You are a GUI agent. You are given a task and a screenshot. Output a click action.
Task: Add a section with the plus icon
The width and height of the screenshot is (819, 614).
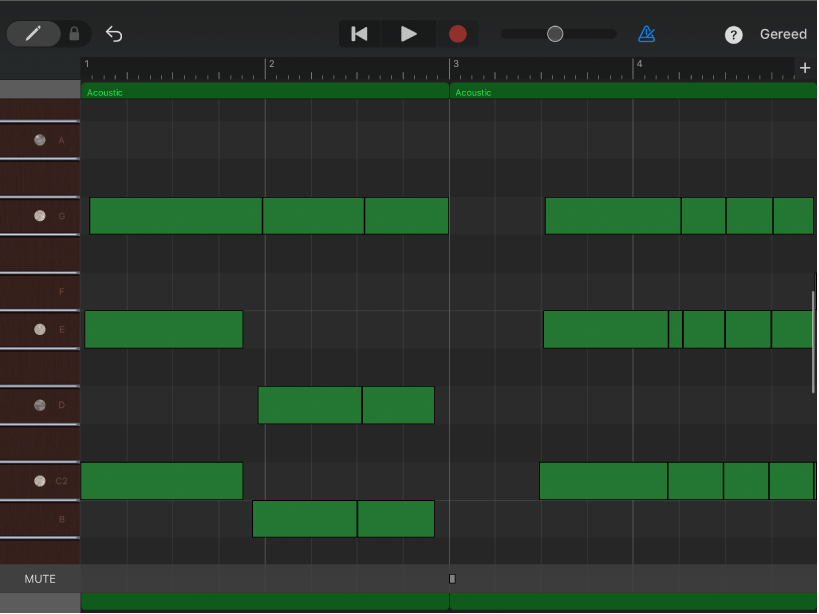tap(805, 67)
